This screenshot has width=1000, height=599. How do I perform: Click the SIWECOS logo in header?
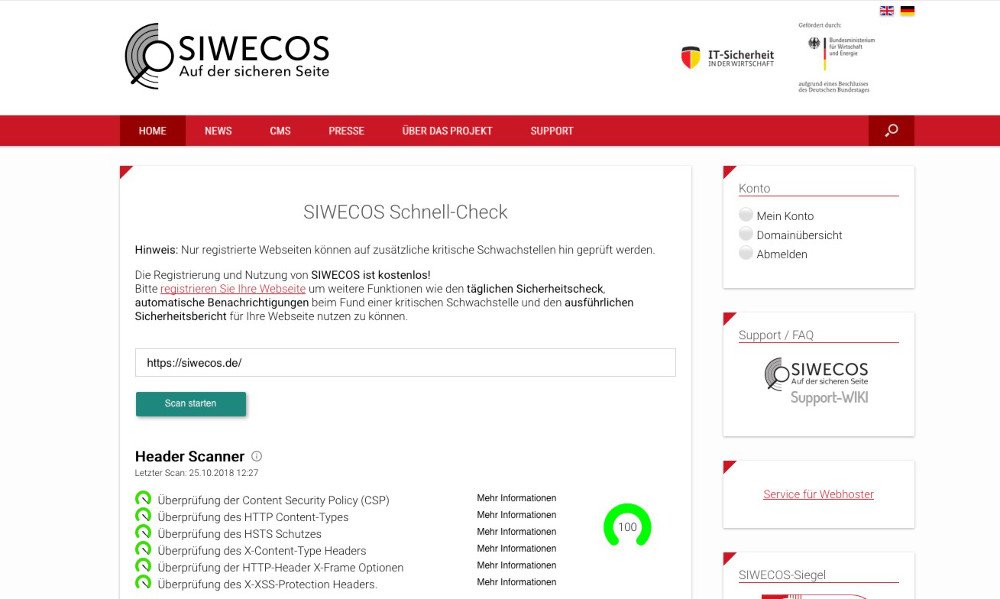coord(227,56)
